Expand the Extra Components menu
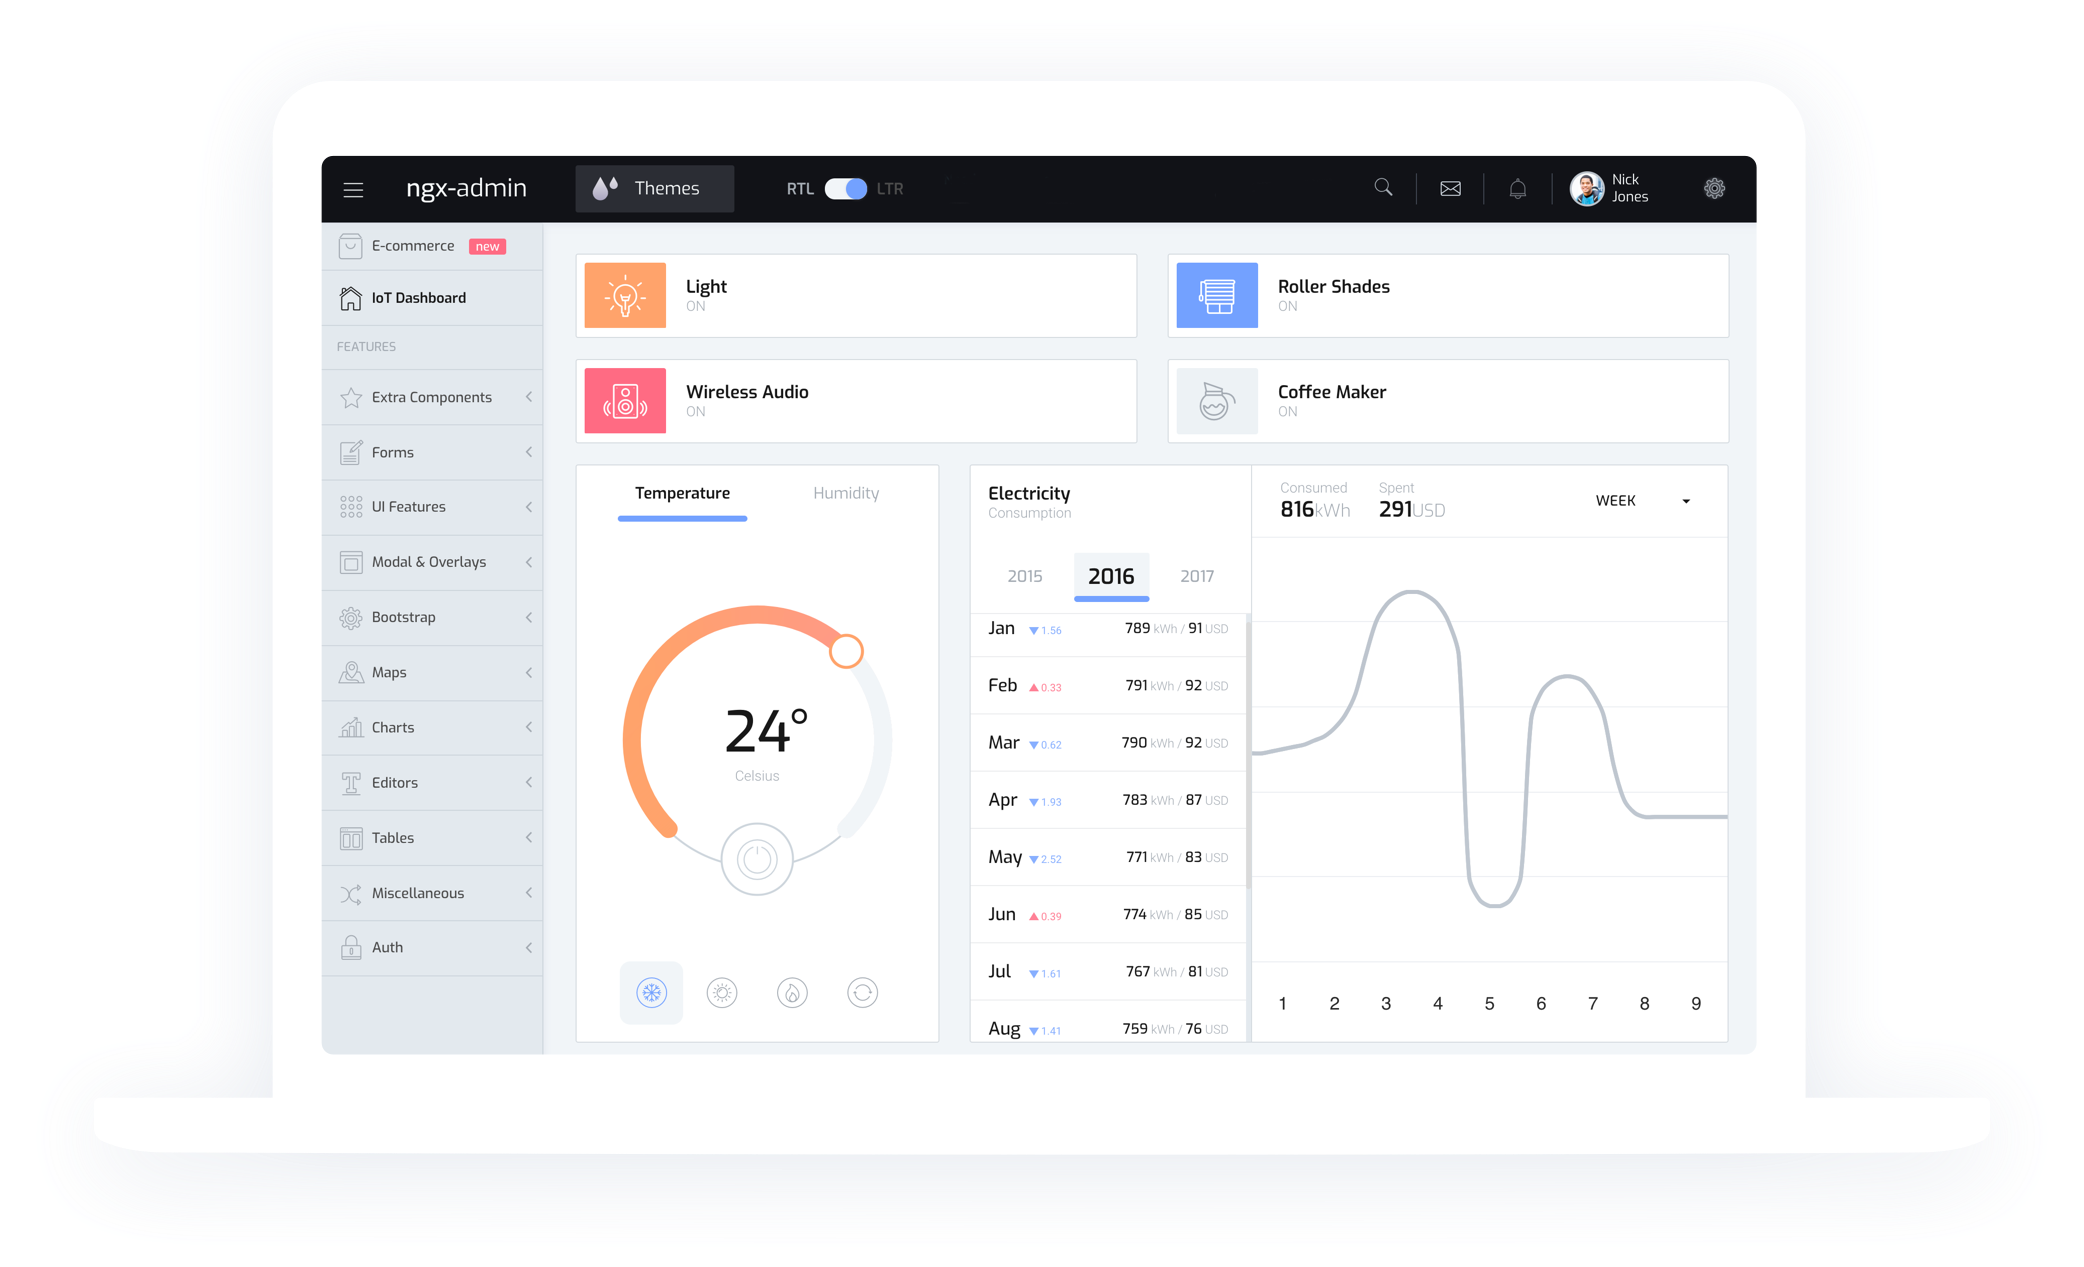2084x1267 pixels. (x=433, y=397)
